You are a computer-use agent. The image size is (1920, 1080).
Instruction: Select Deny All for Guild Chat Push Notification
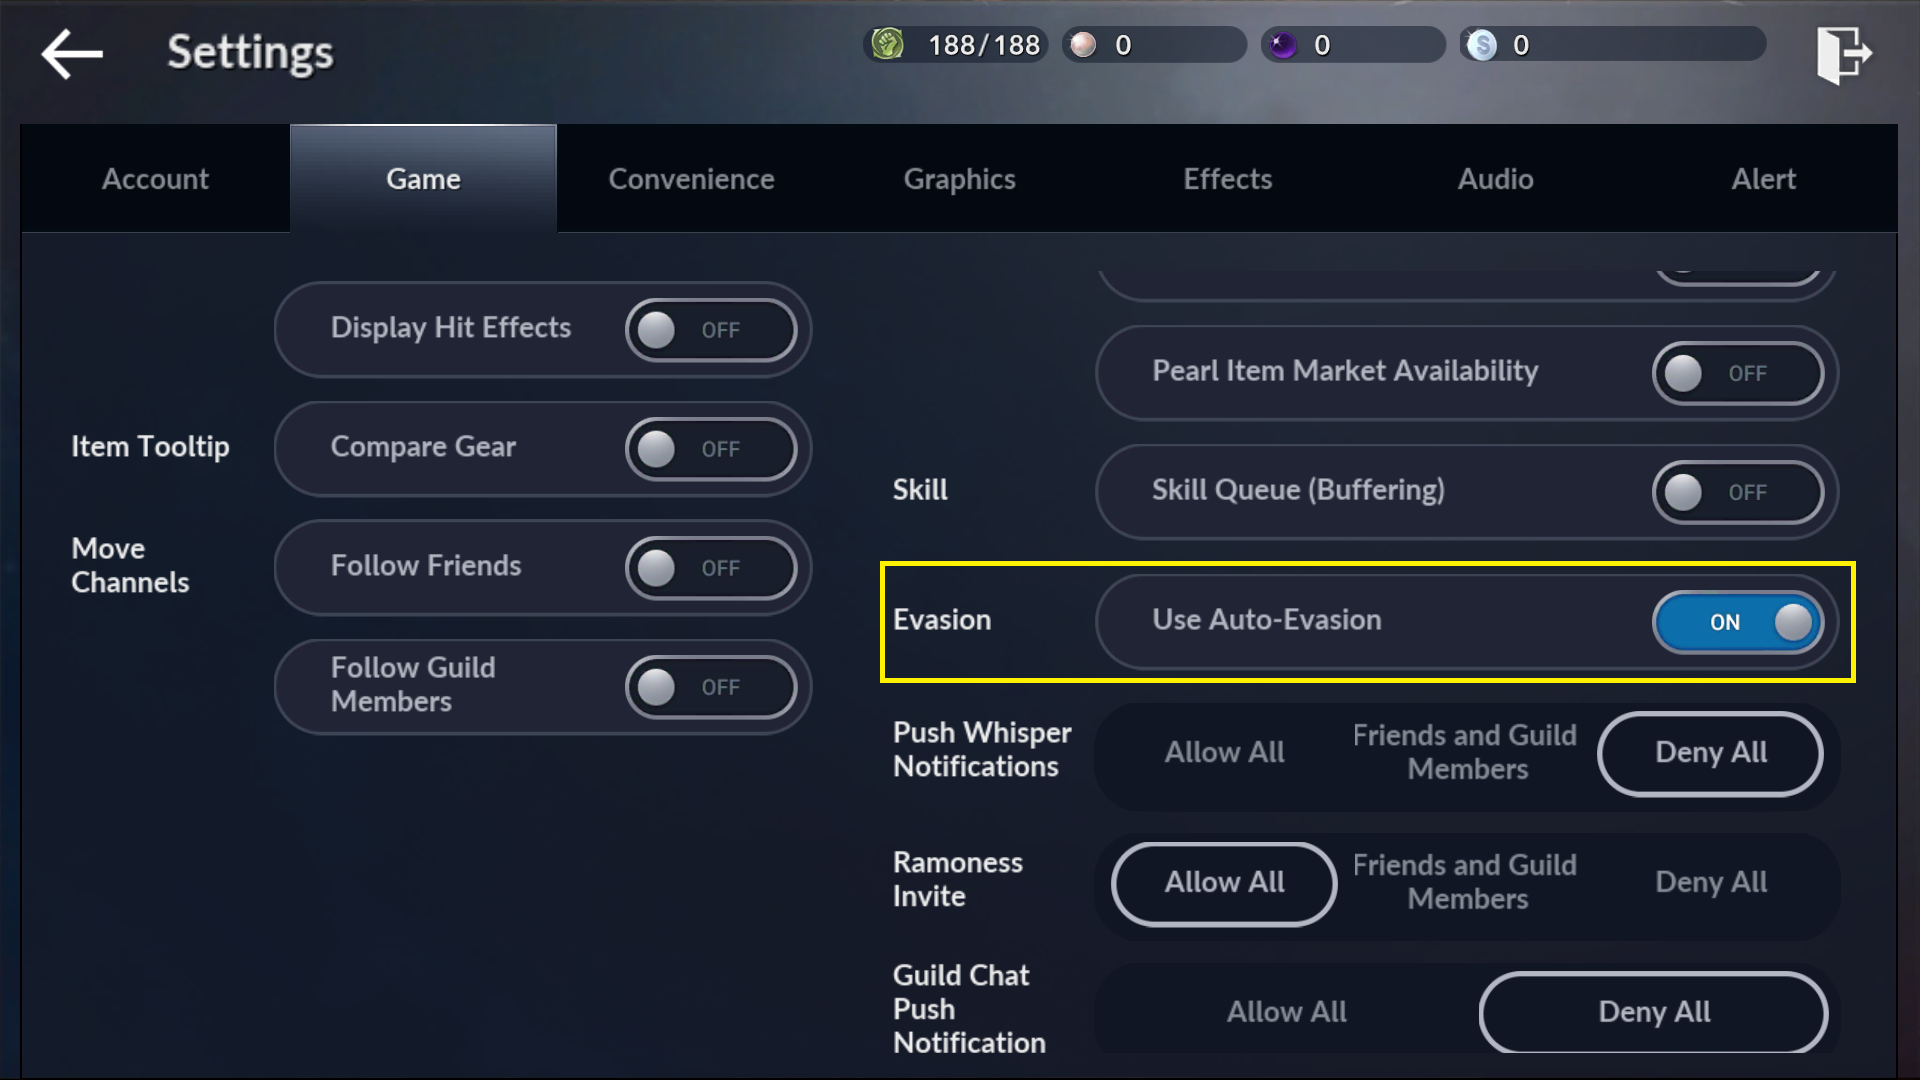point(1654,1011)
